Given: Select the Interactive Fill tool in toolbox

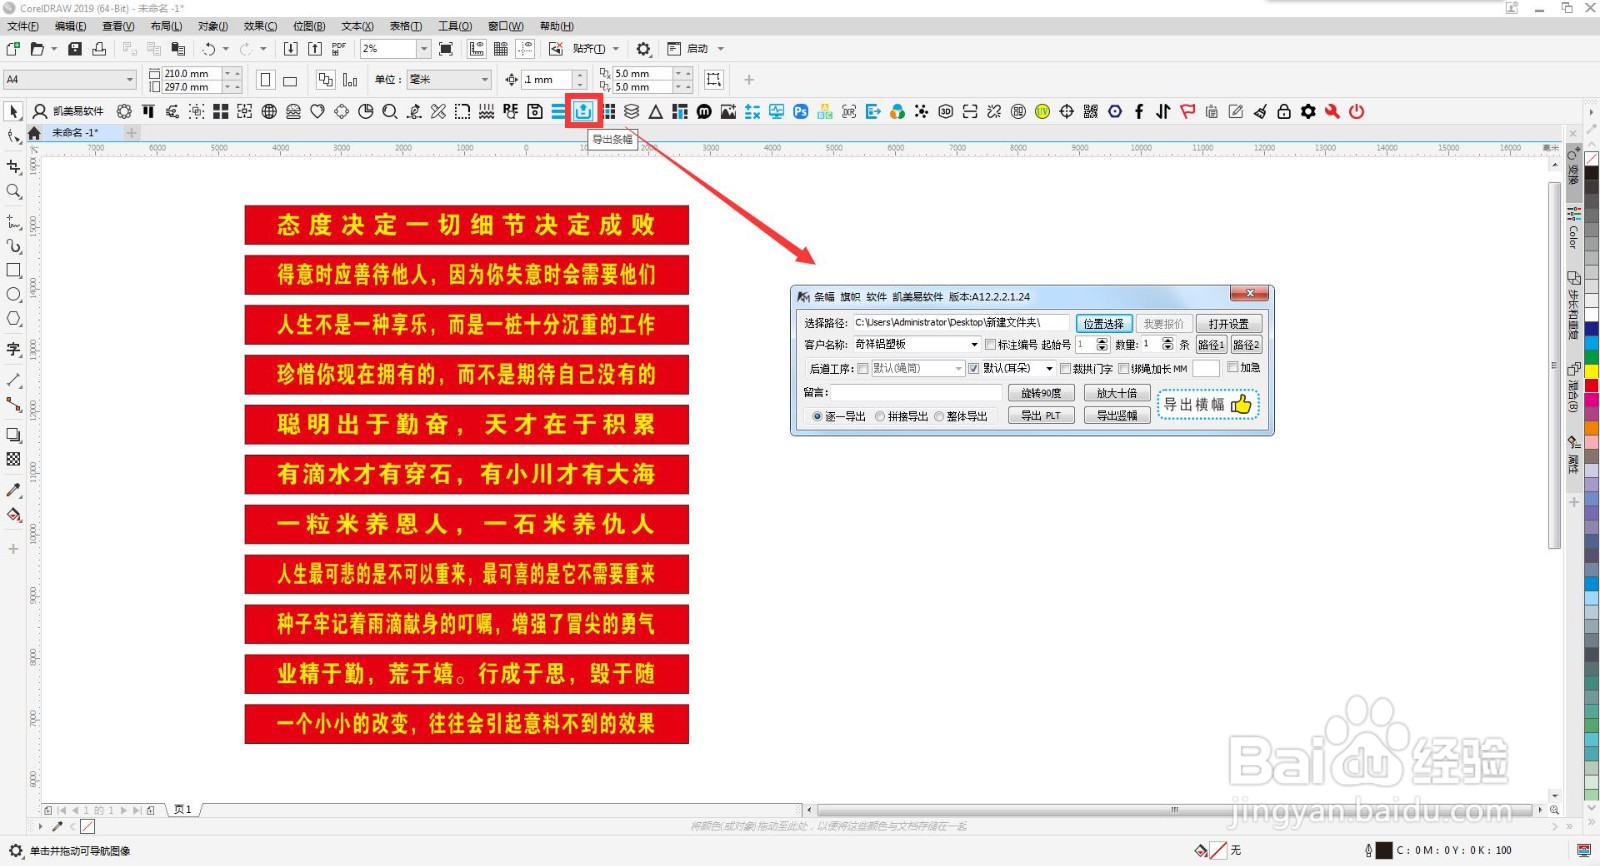Looking at the screenshot, I should [14, 515].
